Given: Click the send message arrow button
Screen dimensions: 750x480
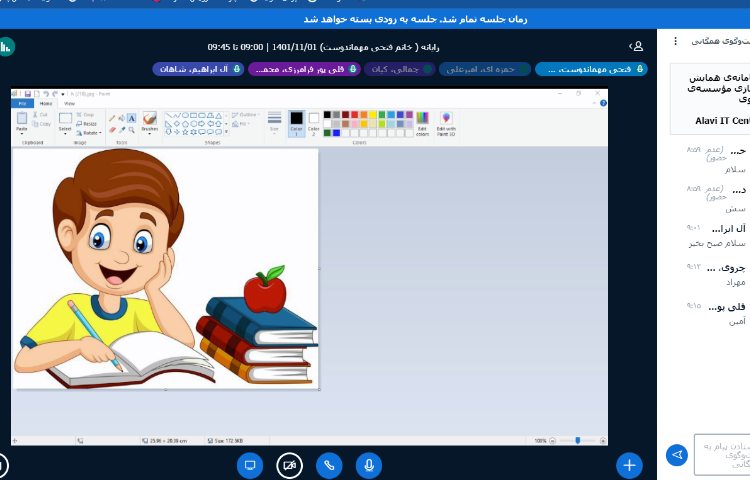Looking at the screenshot, I should (677, 455).
